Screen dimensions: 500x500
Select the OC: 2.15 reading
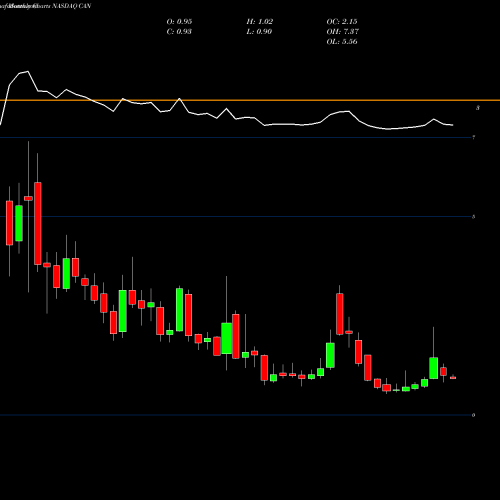click(x=342, y=22)
